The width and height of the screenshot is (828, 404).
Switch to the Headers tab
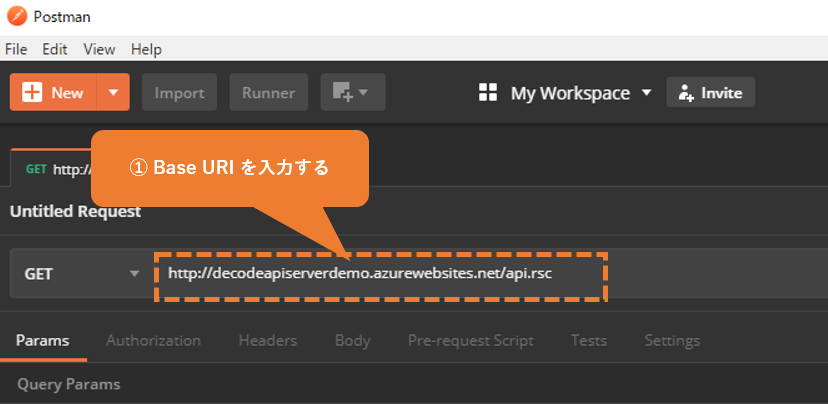(268, 341)
